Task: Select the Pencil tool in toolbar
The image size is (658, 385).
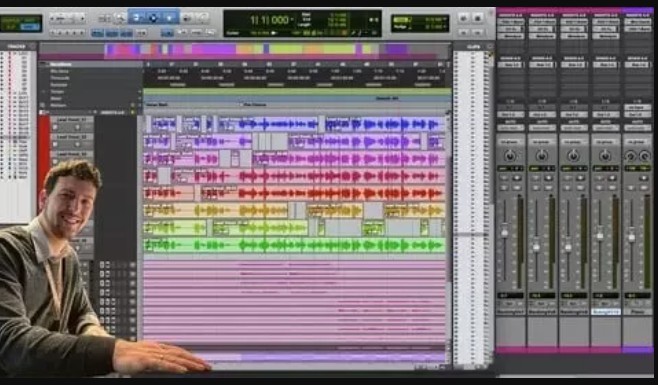Action: point(203,18)
